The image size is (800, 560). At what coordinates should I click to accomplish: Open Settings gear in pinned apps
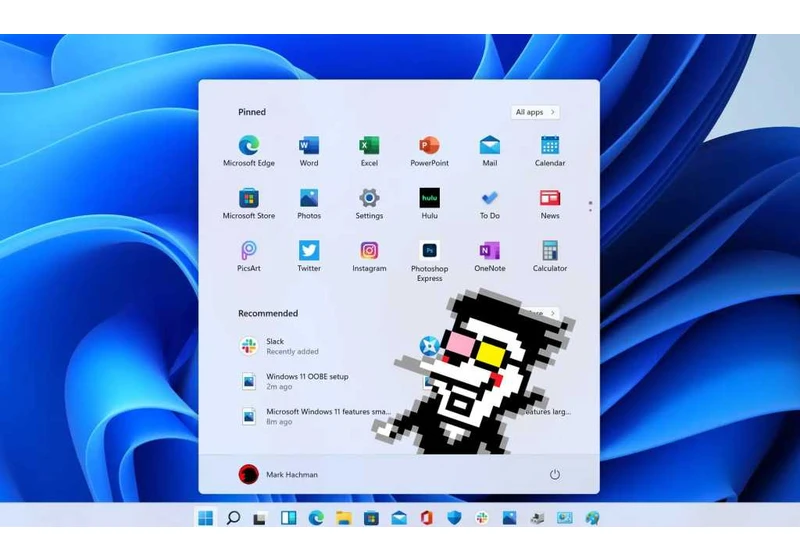pyautogui.click(x=369, y=203)
